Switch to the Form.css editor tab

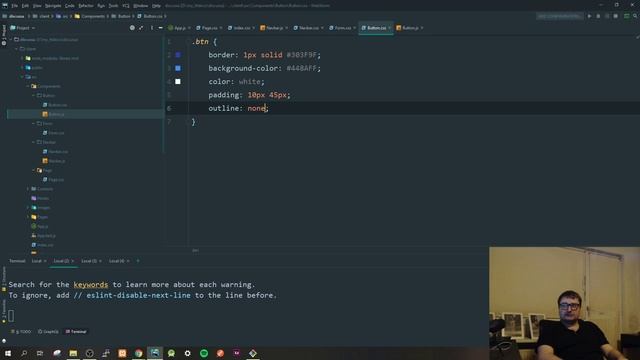tap(343, 28)
